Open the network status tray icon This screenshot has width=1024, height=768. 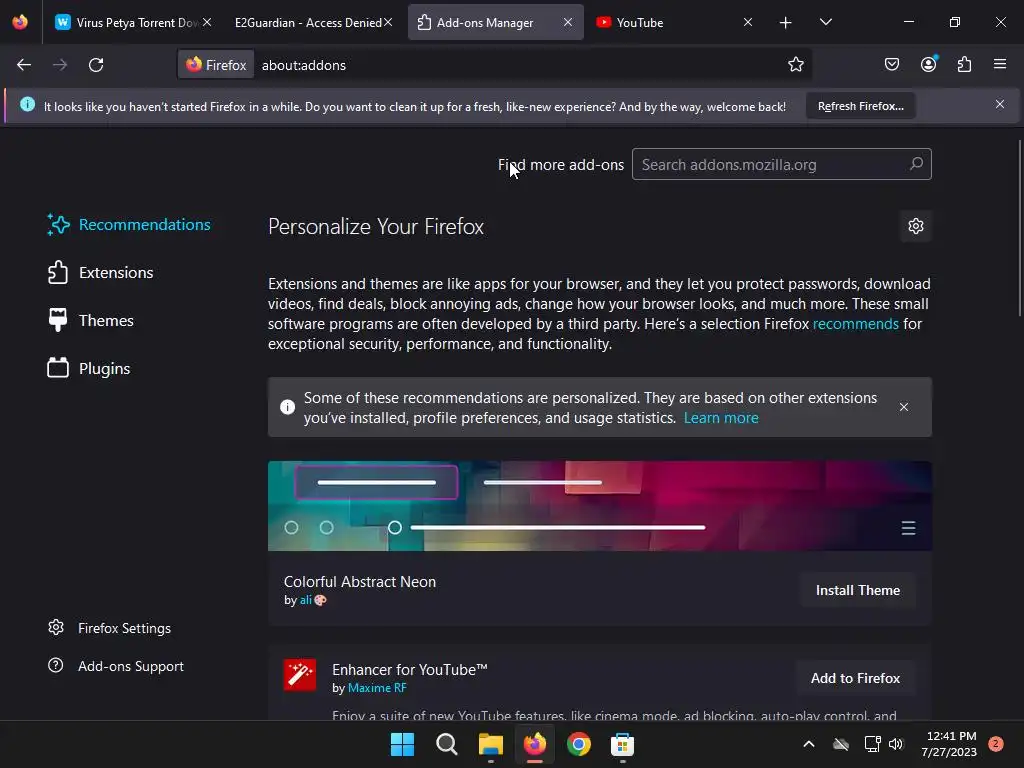pyautogui.click(x=872, y=744)
